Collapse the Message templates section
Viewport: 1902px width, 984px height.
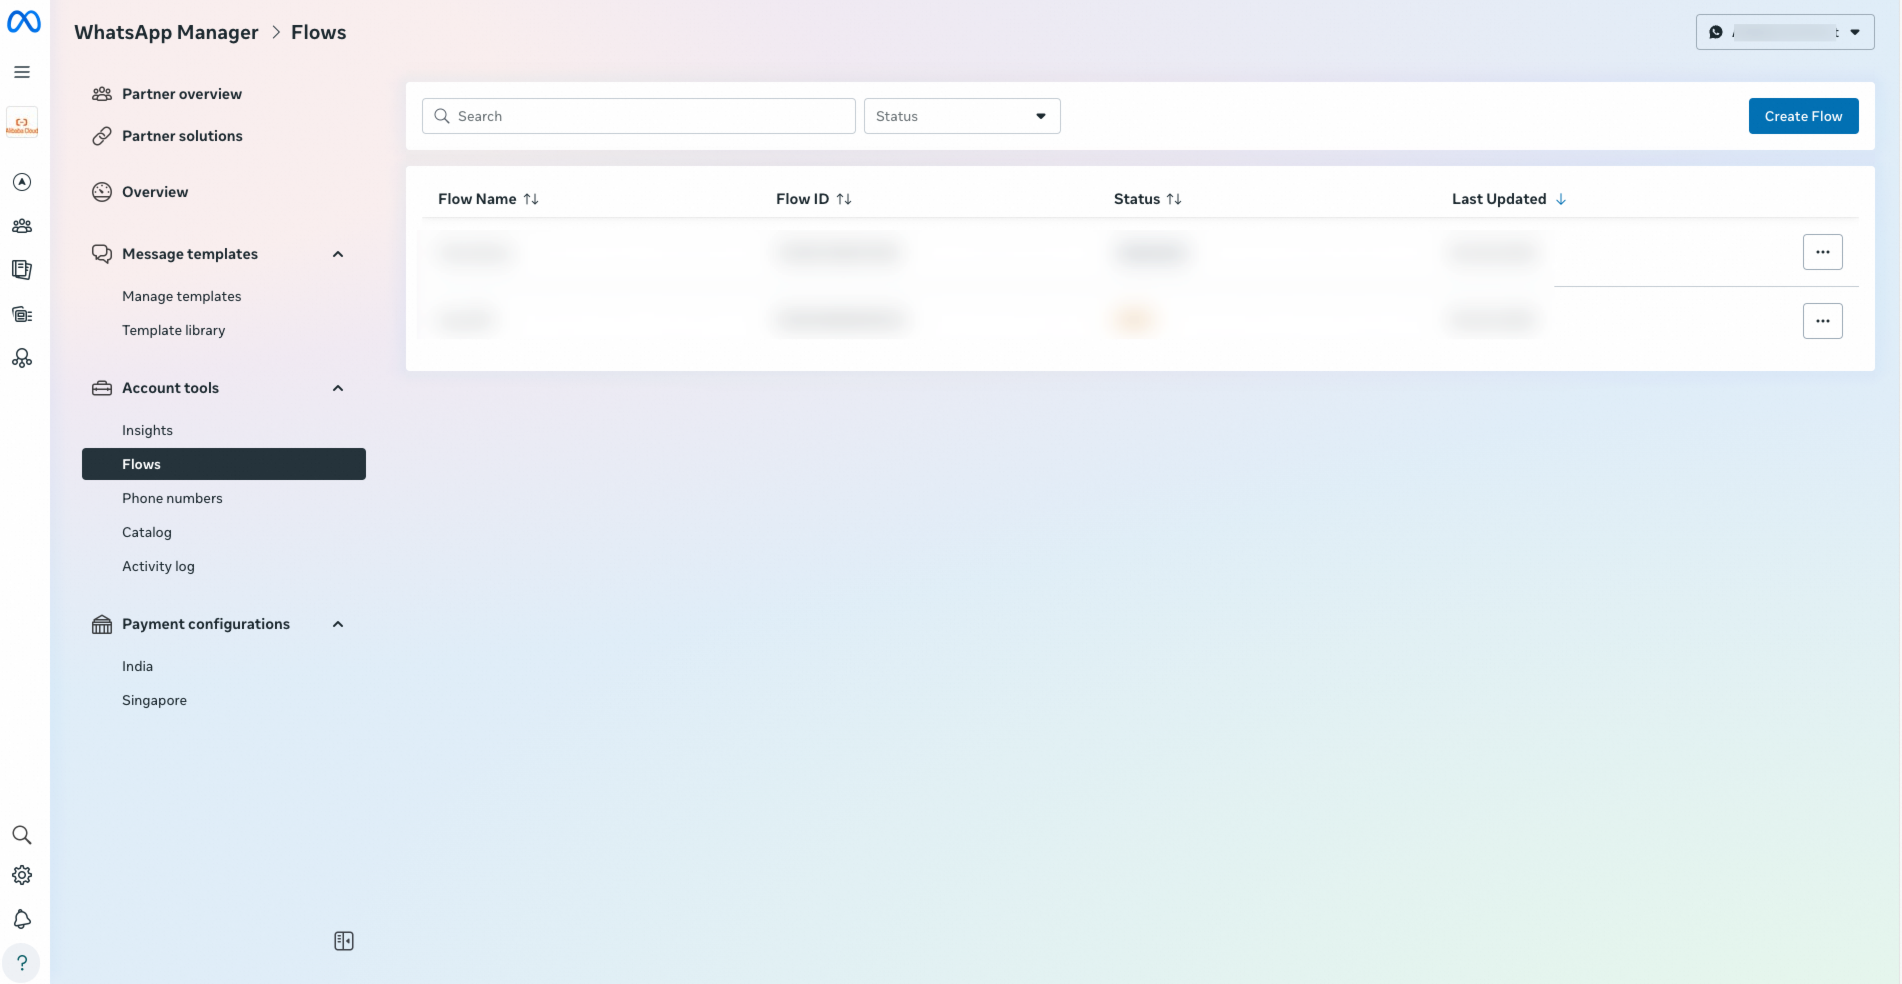coord(338,254)
